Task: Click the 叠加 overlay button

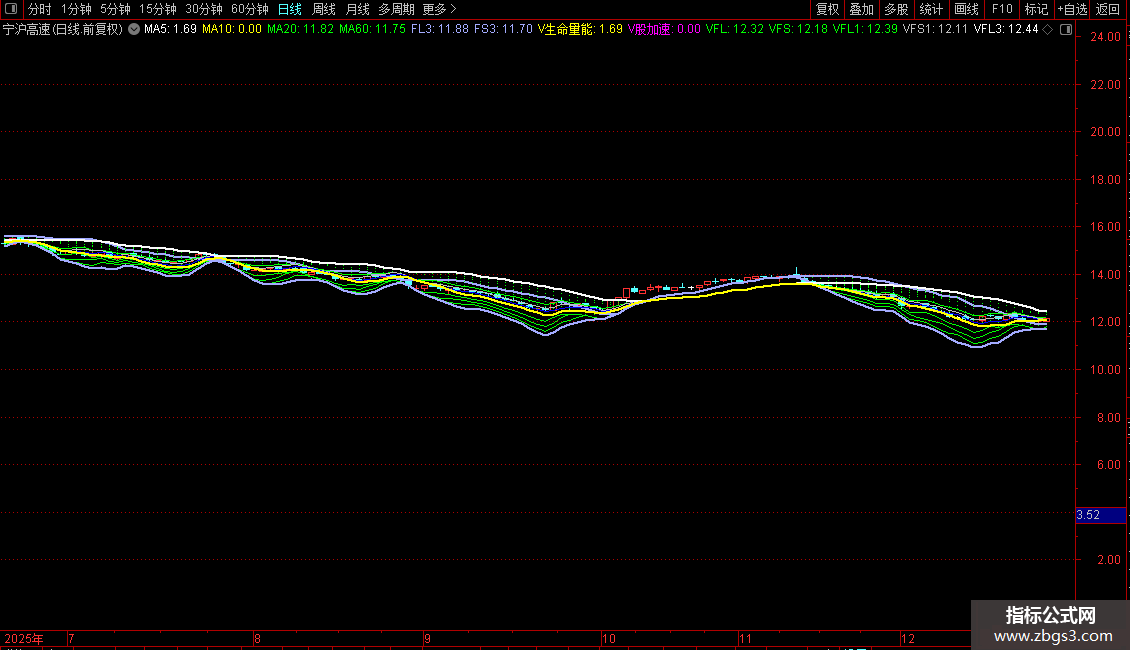Action: pyautogui.click(x=861, y=9)
